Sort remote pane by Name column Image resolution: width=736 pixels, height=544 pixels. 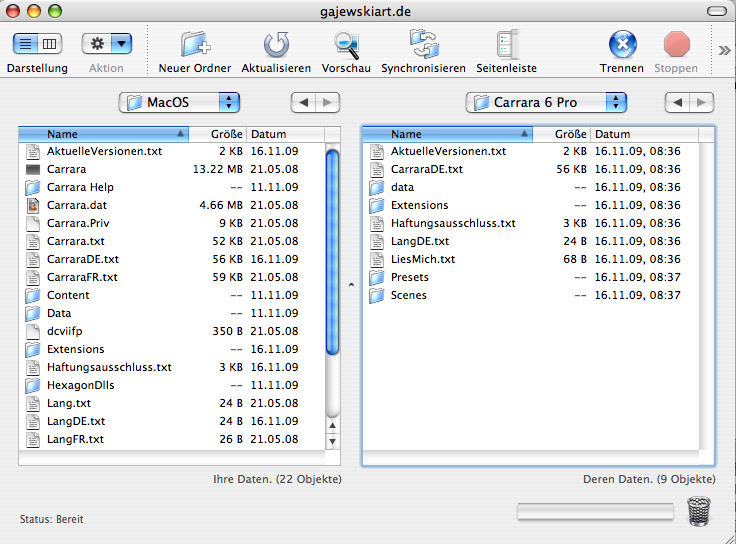click(x=448, y=134)
